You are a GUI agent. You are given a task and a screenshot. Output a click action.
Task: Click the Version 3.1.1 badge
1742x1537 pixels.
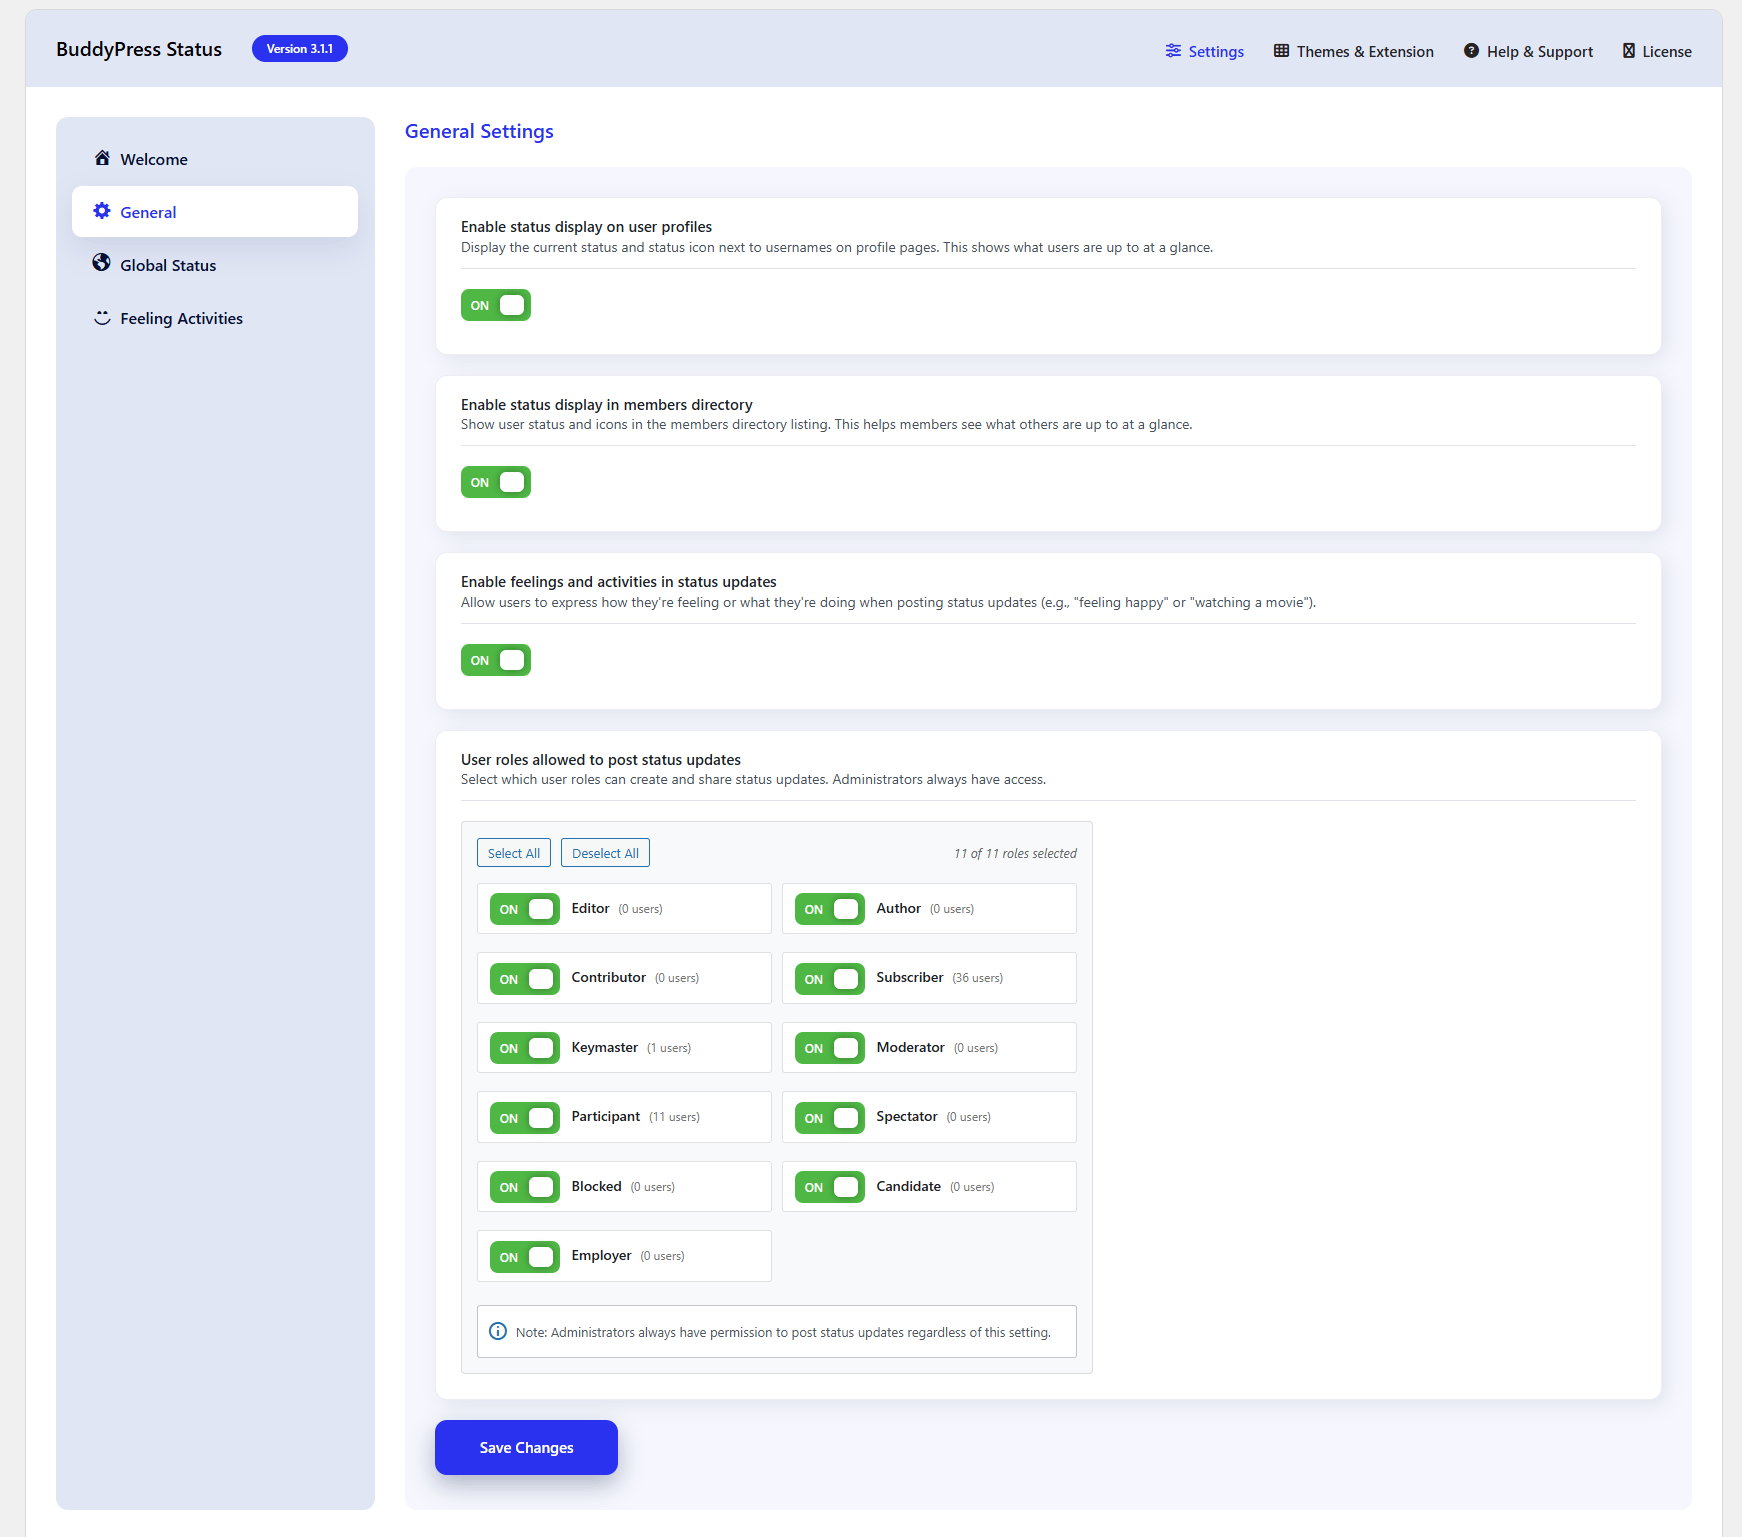pos(300,49)
